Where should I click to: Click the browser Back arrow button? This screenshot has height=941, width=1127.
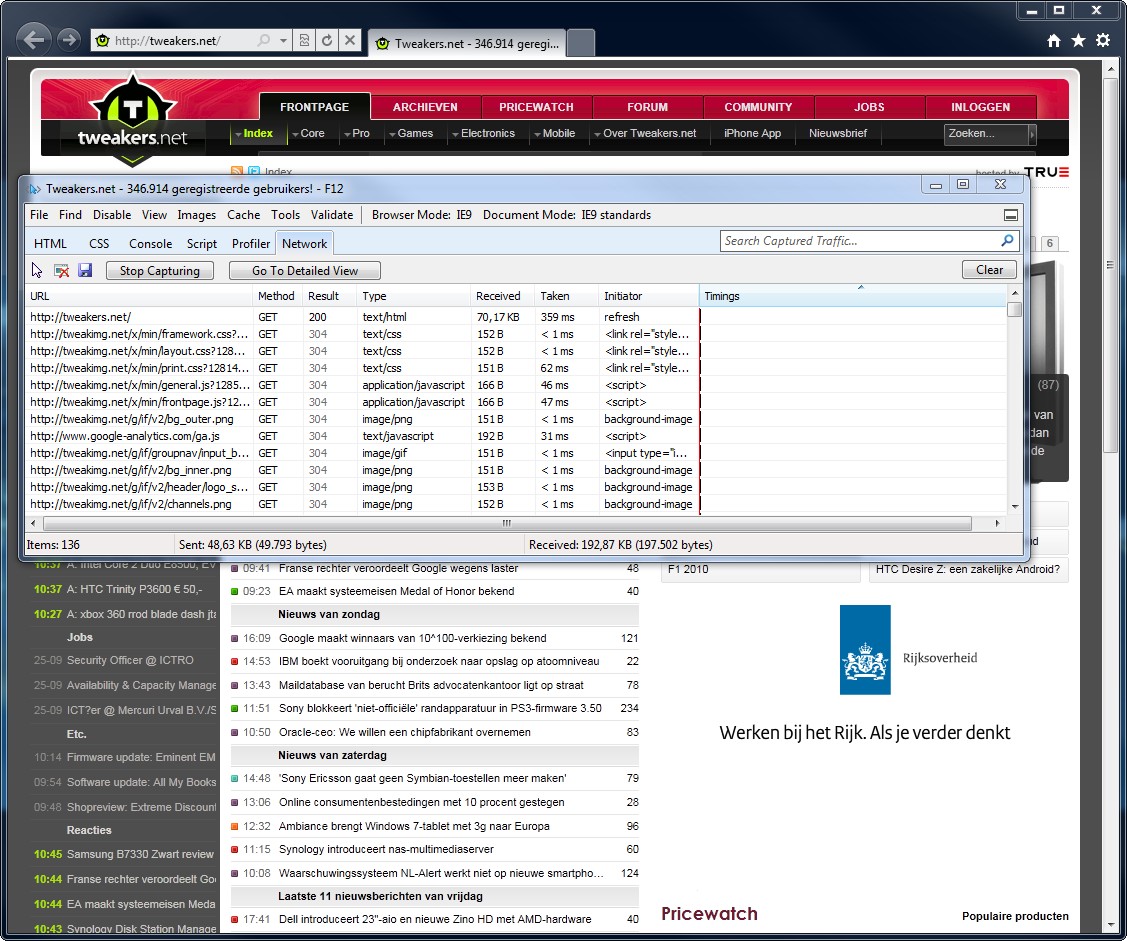(x=34, y=40)
